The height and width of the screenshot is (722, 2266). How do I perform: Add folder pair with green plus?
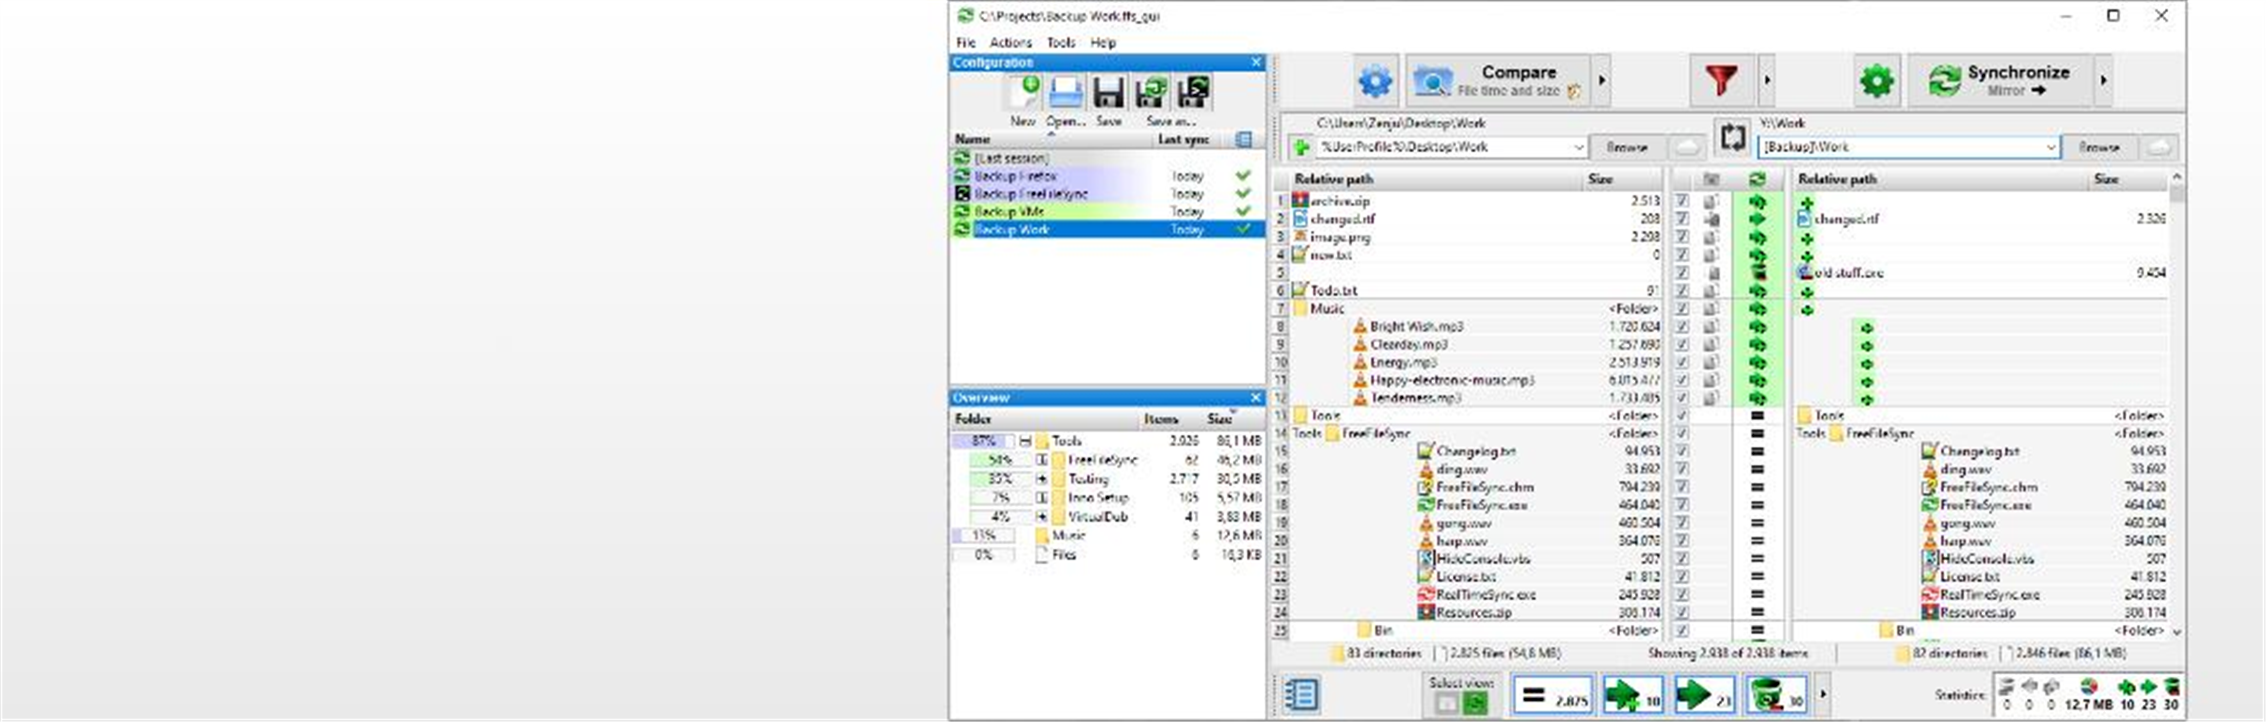click(1300, 148)
